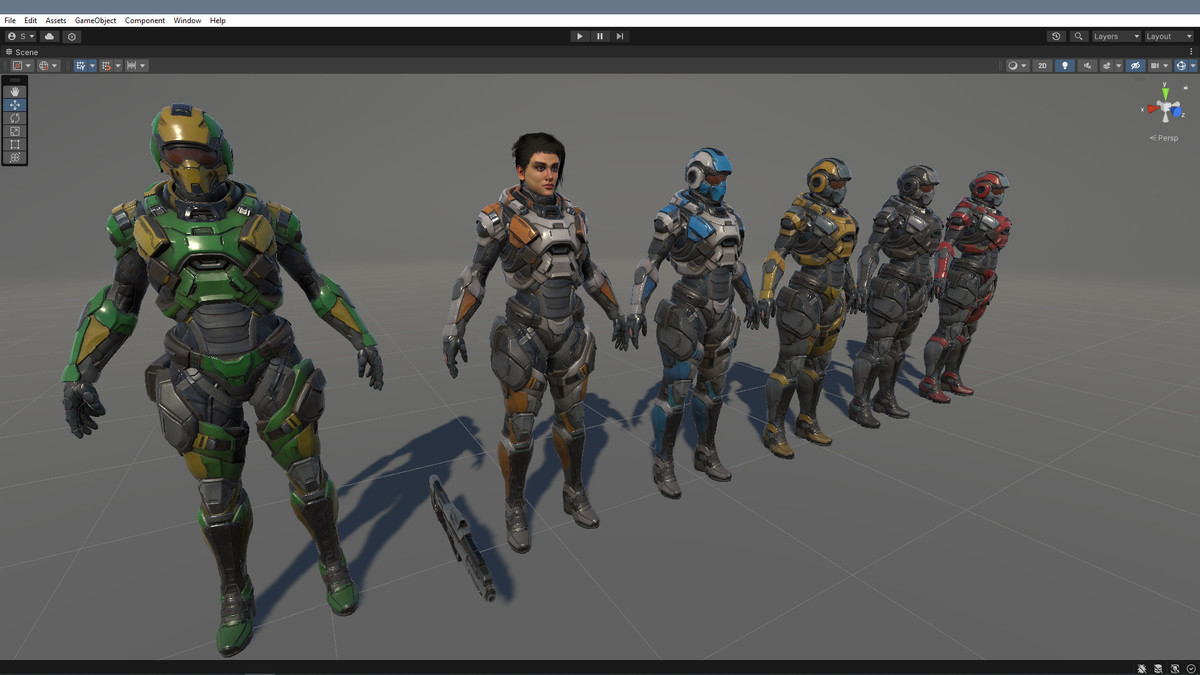Image resolution: width=1200 pixels, height=675 pixels.
Task: Open Unity Cloud services icon
Action: pyautogui.click(x=49, y=36)
